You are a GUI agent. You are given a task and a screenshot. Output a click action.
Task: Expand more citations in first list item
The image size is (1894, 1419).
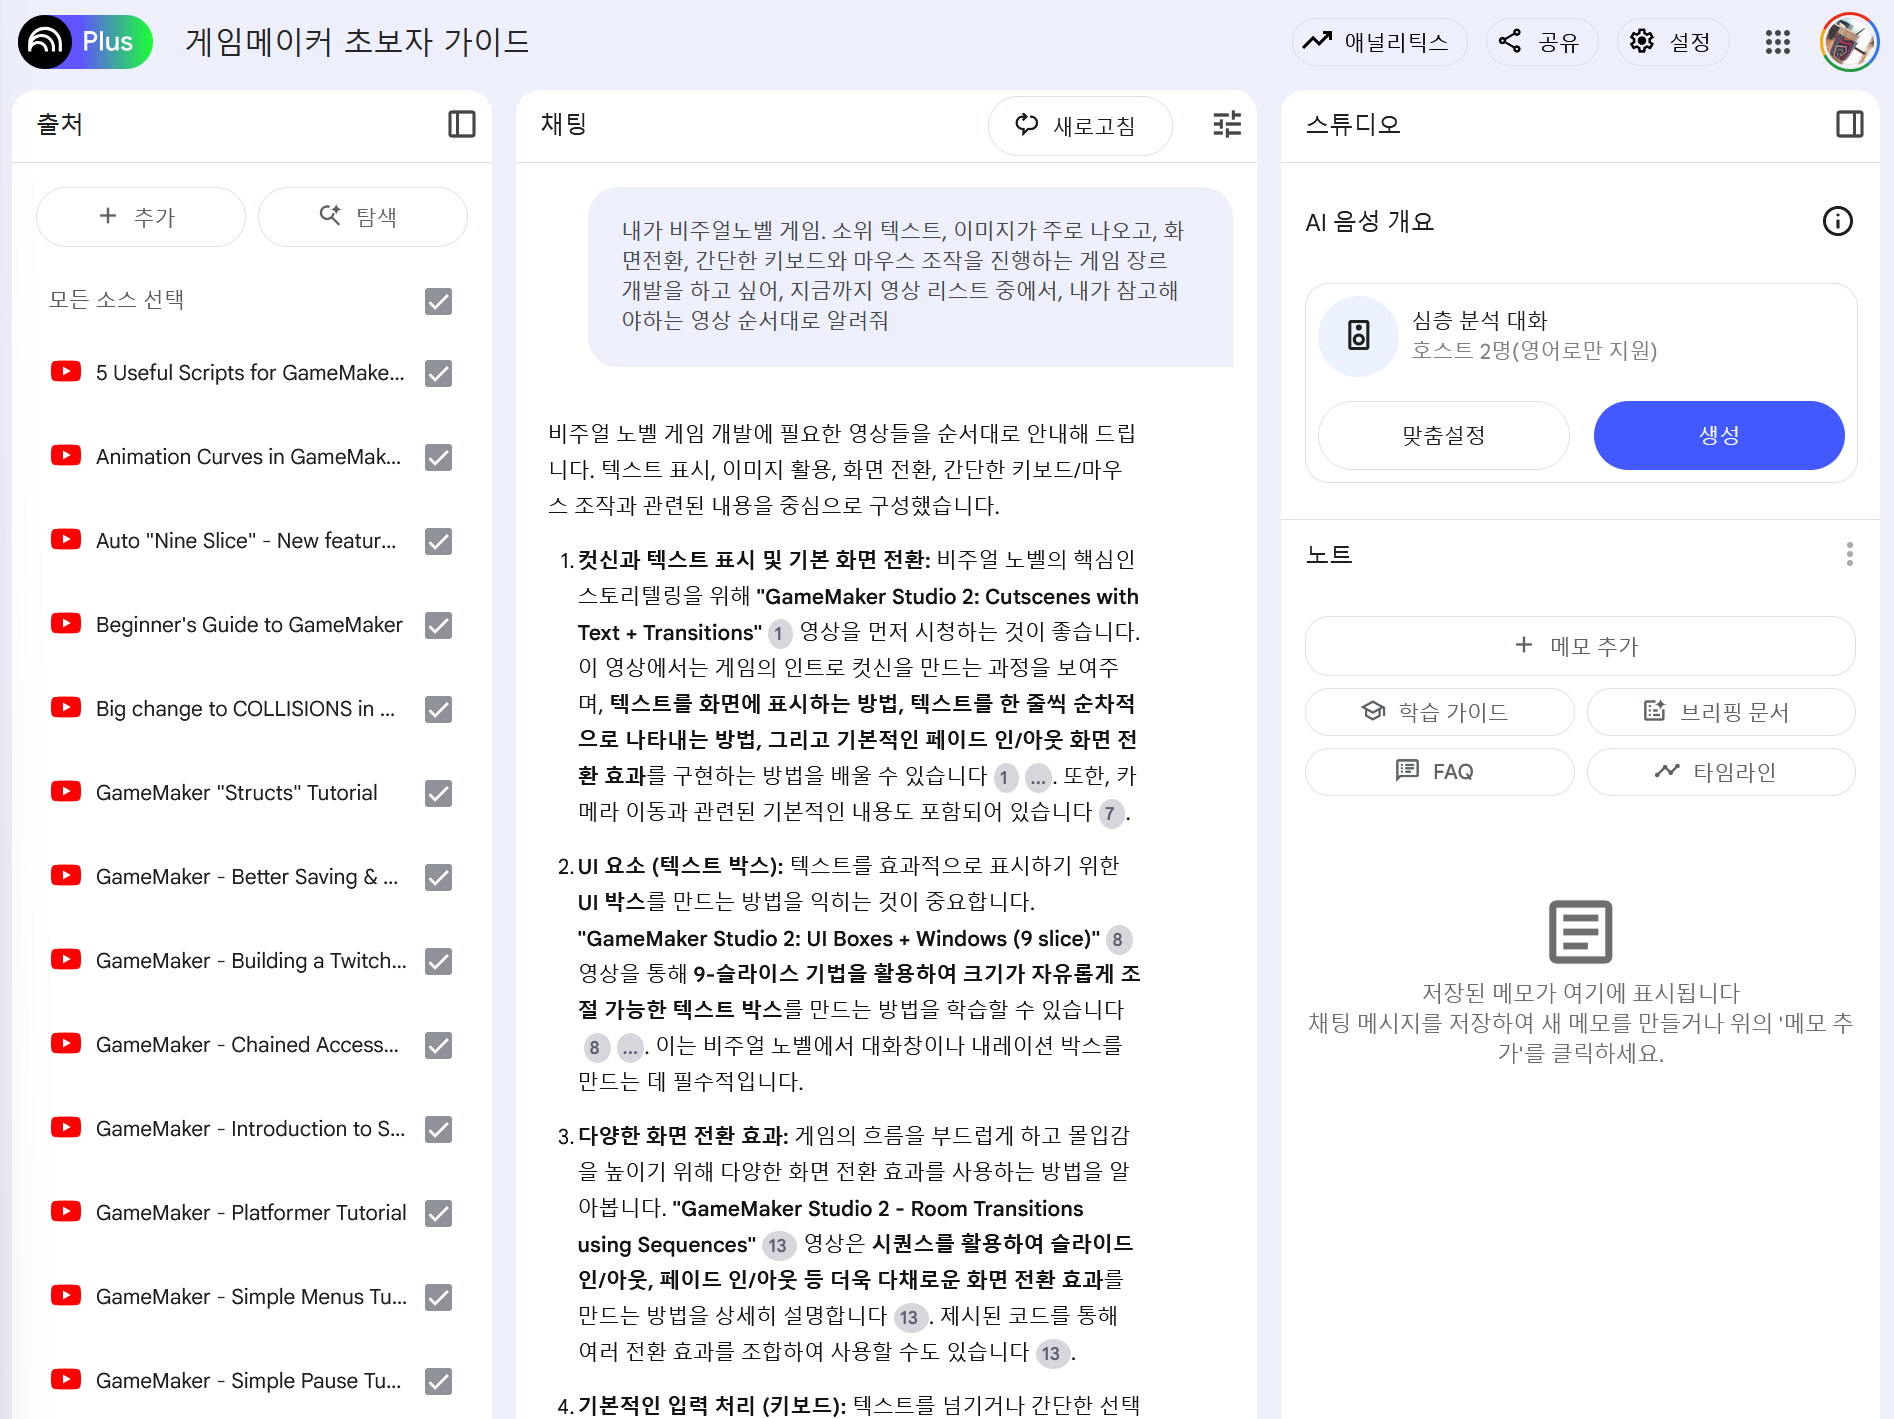1038,777
